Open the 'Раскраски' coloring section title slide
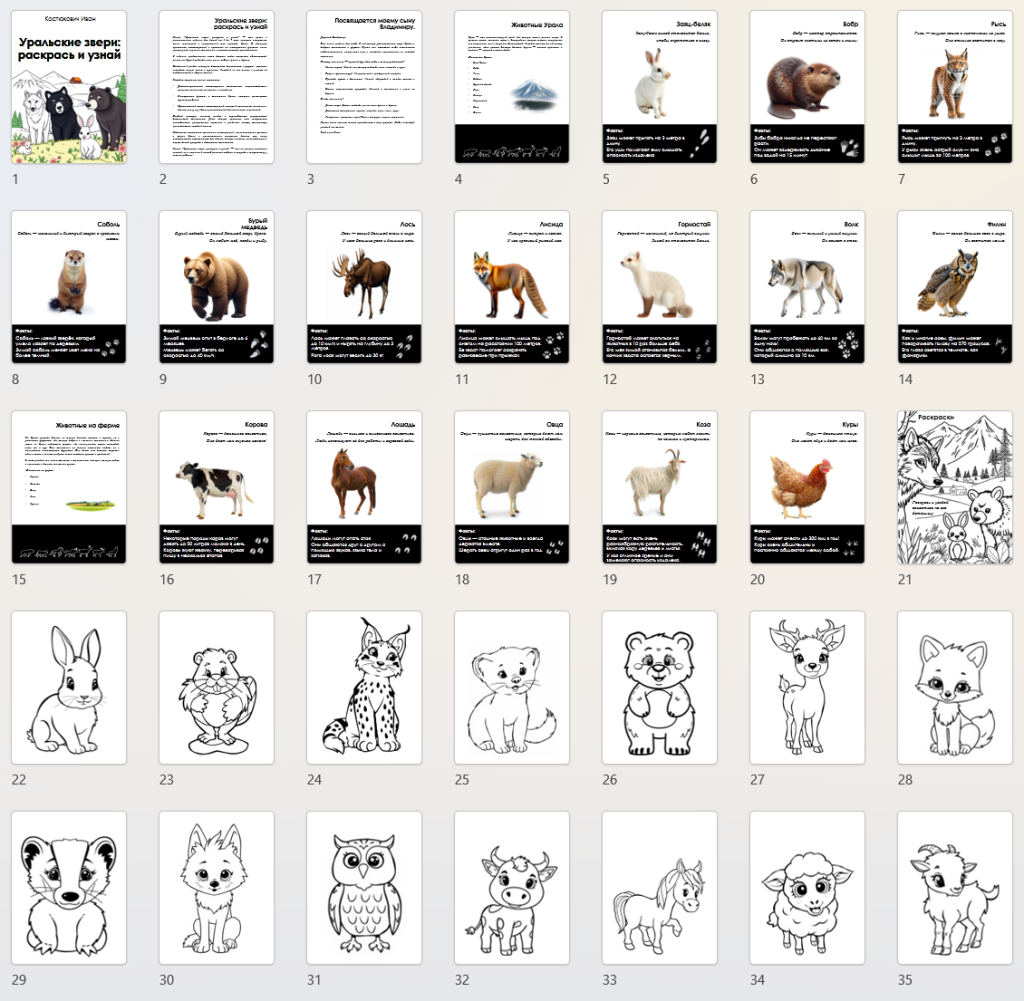 coord(955,487)
